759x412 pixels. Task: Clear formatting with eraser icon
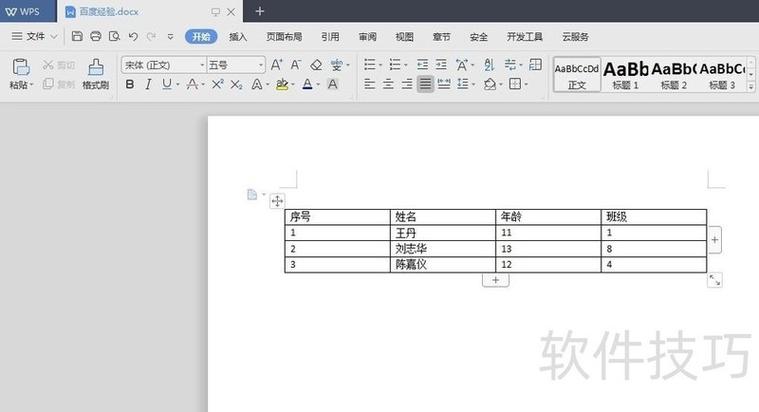coord(316,64)
